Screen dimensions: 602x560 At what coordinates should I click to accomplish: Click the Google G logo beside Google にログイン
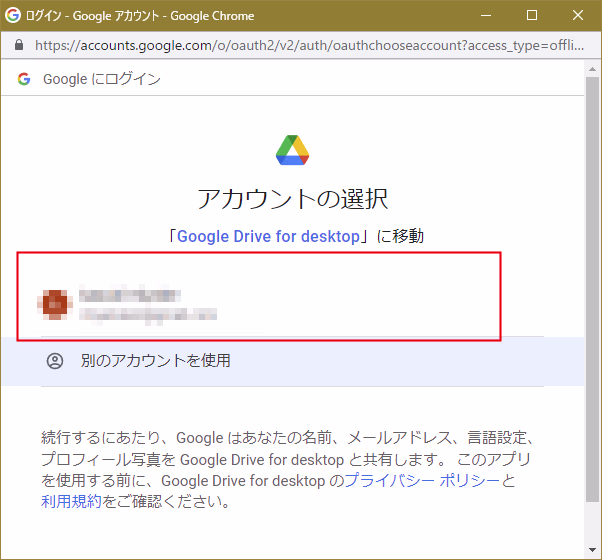[x=24, y=79]
